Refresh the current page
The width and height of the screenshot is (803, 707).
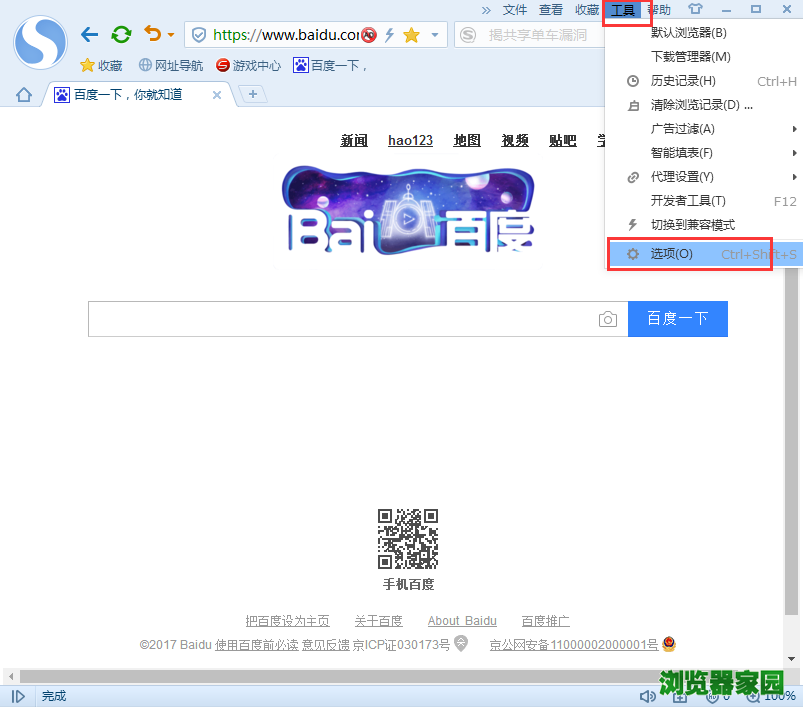click(121, 33)
